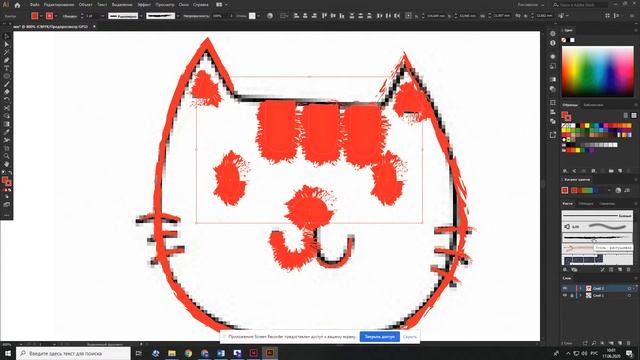The width and height of the screenshot is (640, 360).
Task: Select the calligraphic gray wavy brush
Action: click(598, 226)
